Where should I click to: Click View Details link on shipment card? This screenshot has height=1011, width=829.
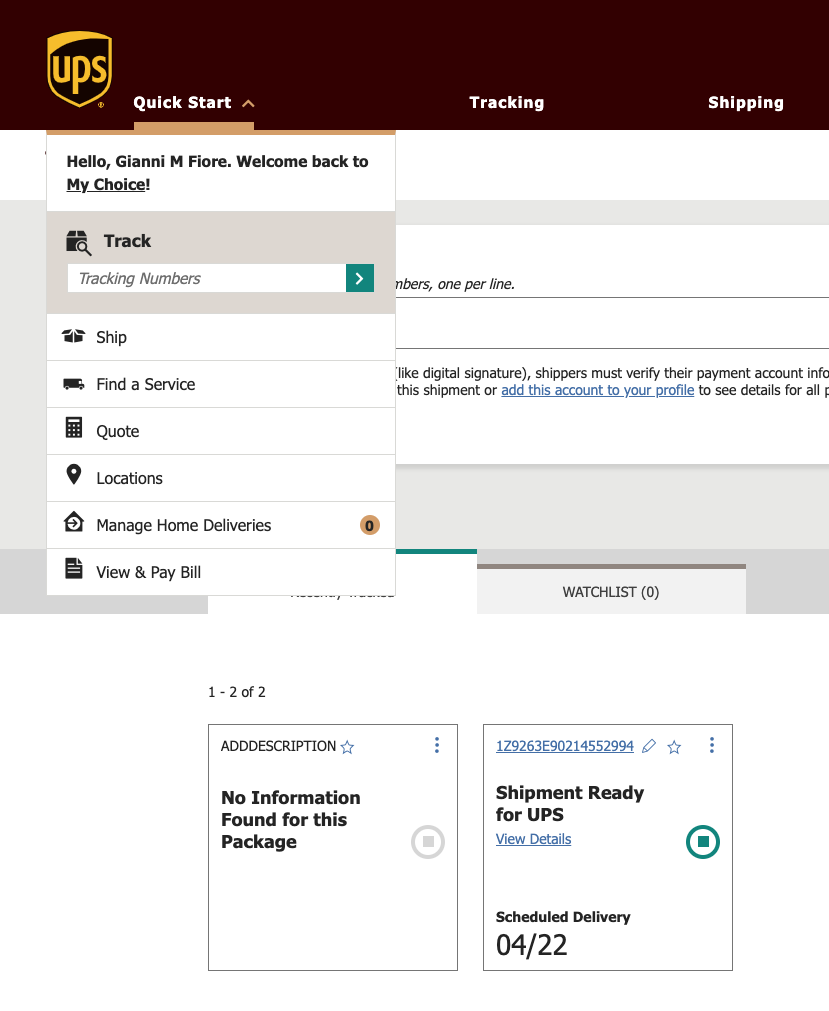[533, 839]
